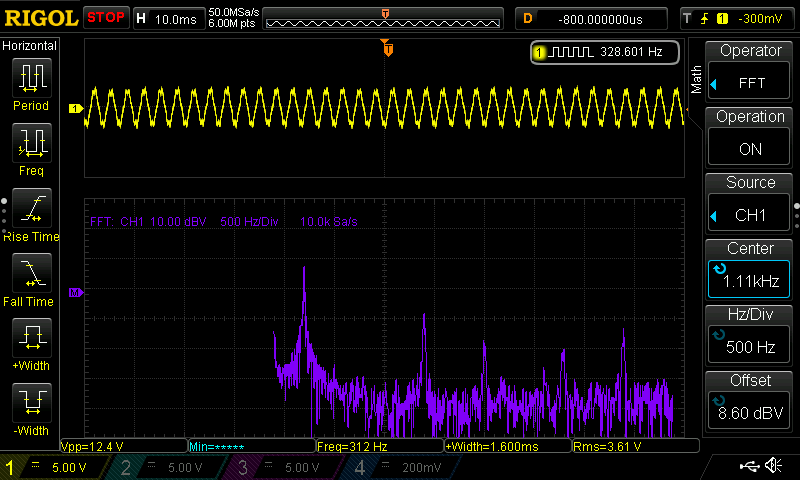This screenshot has height=480, width=800.
Task: Open the Source CH1 selector
Action: point(751,204)
